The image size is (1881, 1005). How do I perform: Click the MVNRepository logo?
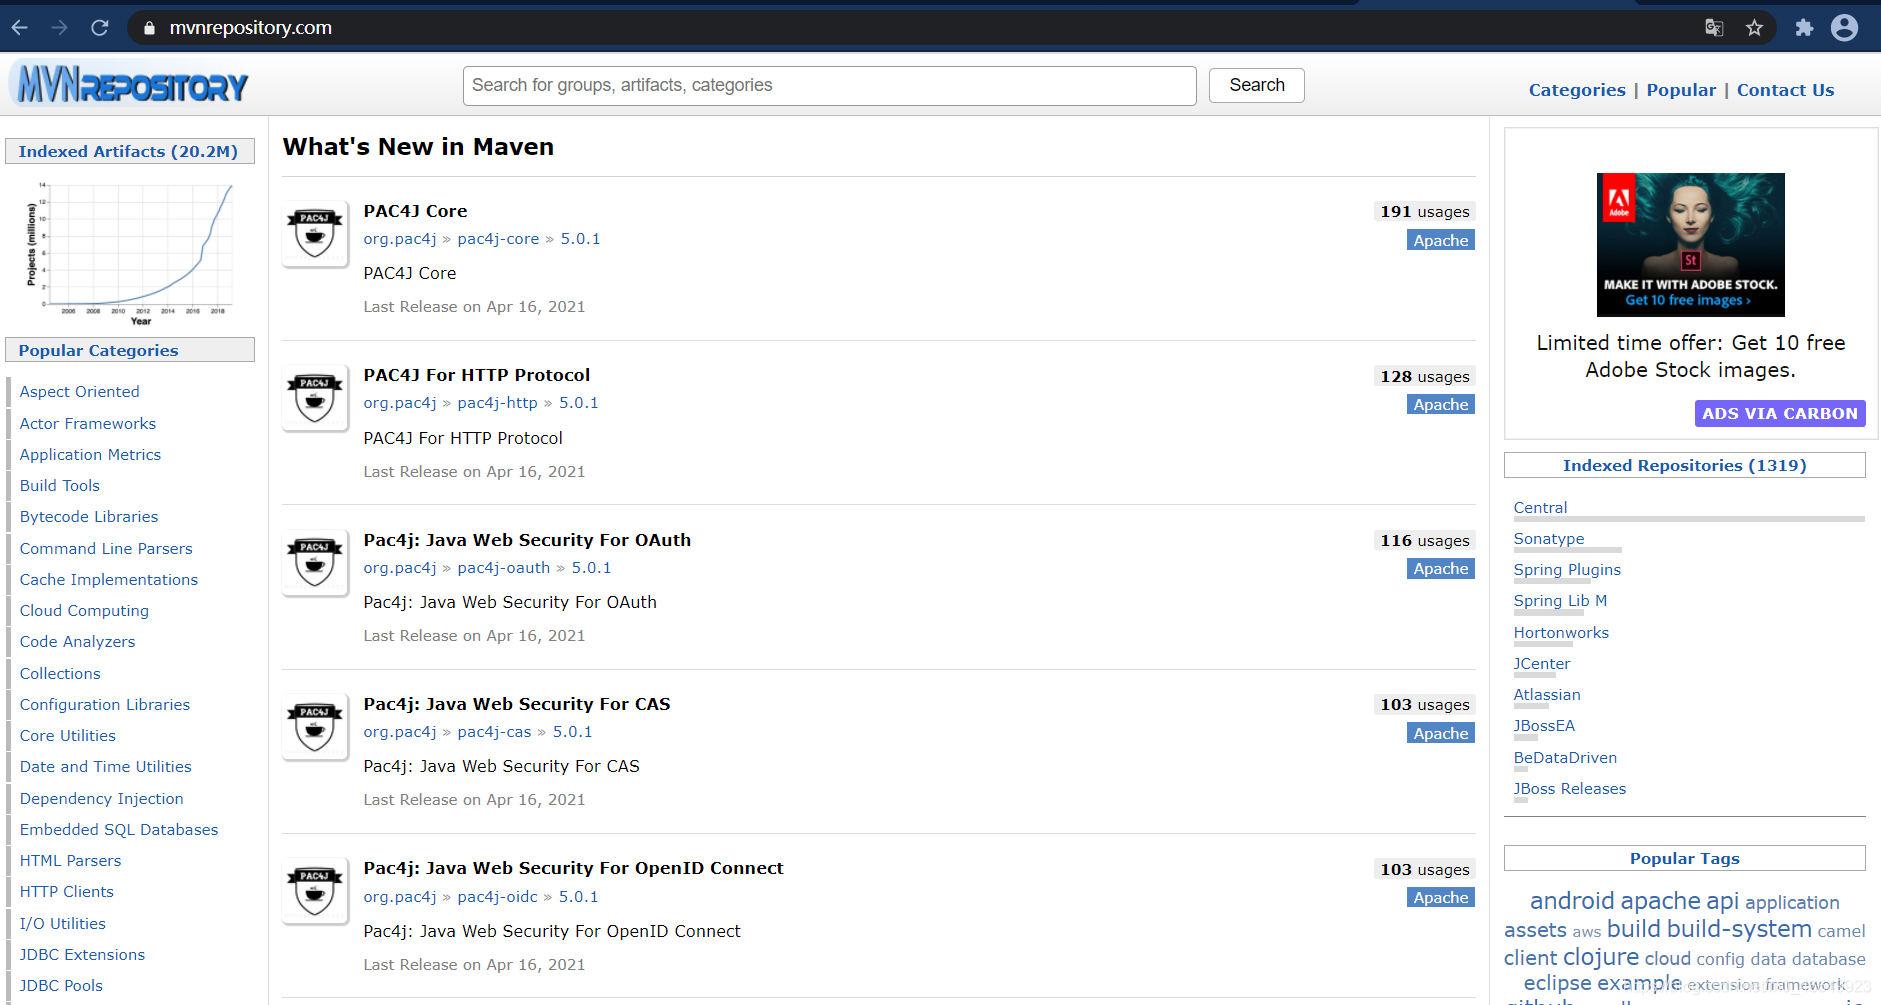(x=131, y=85)
